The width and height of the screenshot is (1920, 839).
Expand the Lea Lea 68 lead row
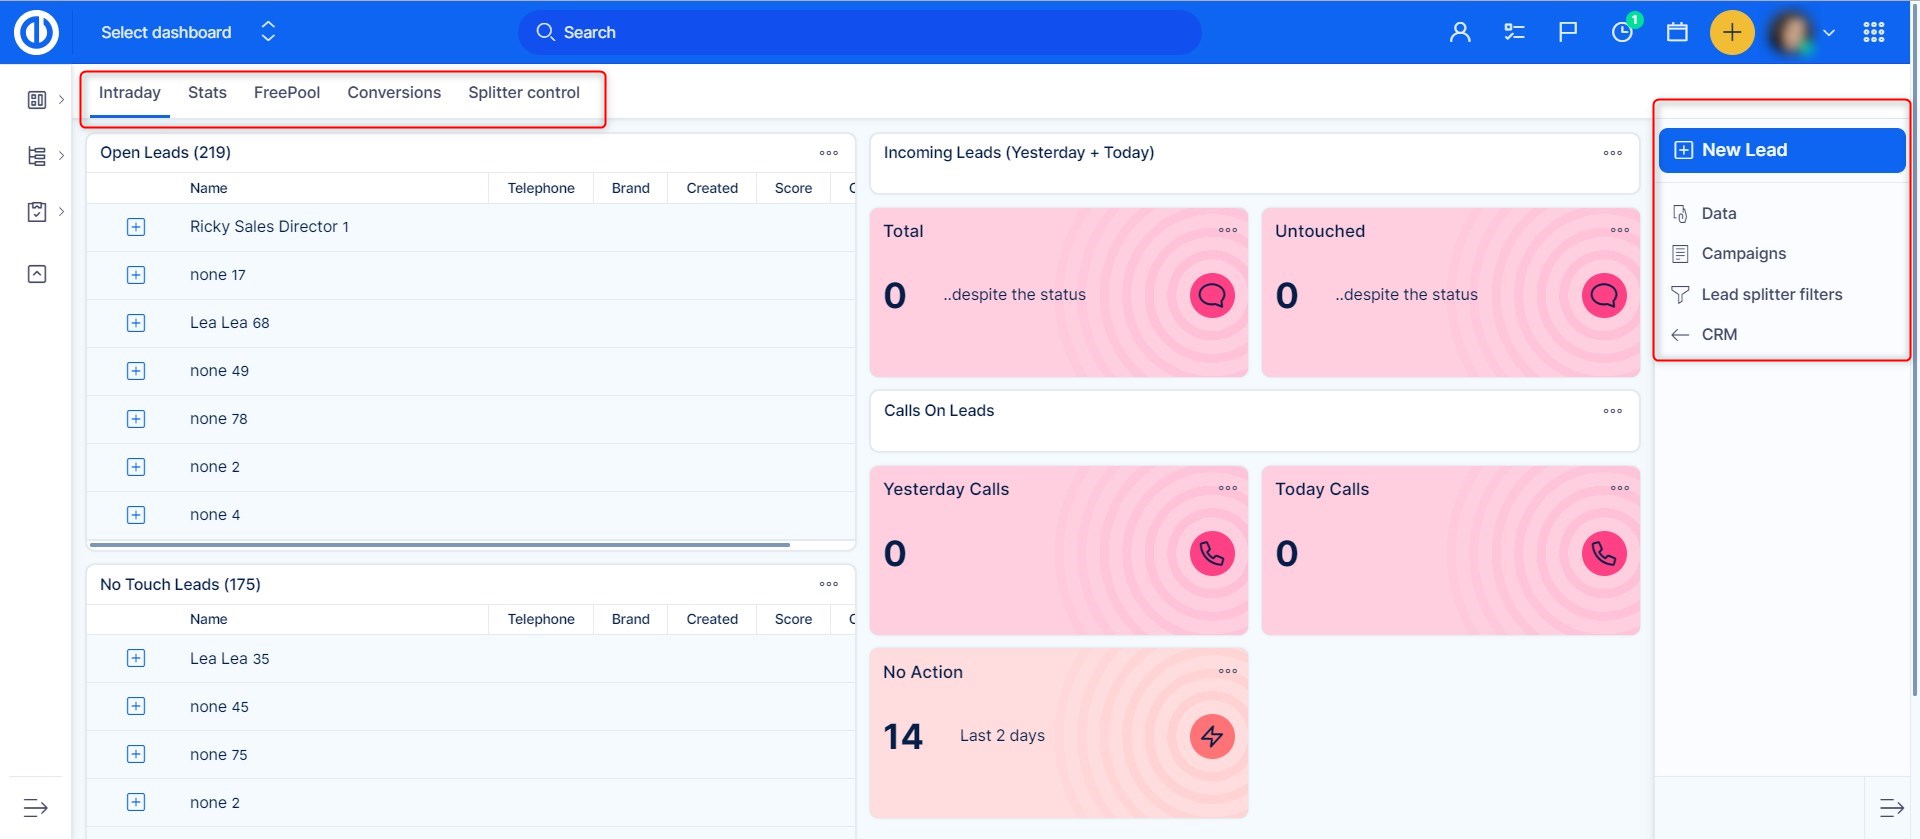[136, 323]
